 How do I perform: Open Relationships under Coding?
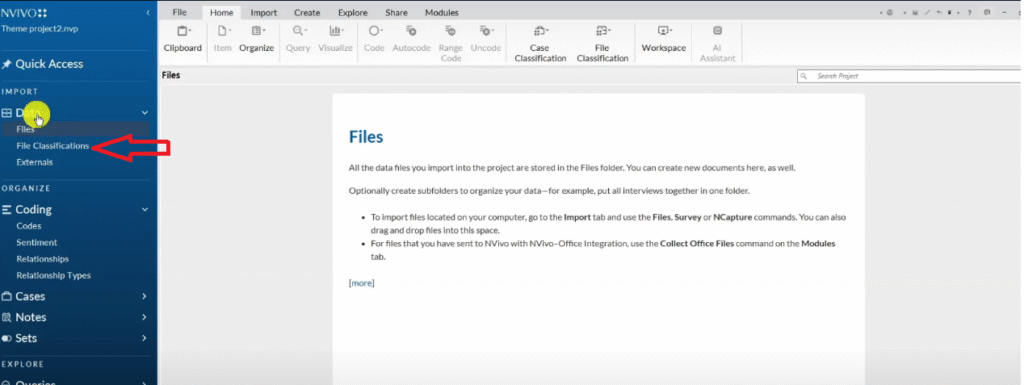click(x=42, y=259)
